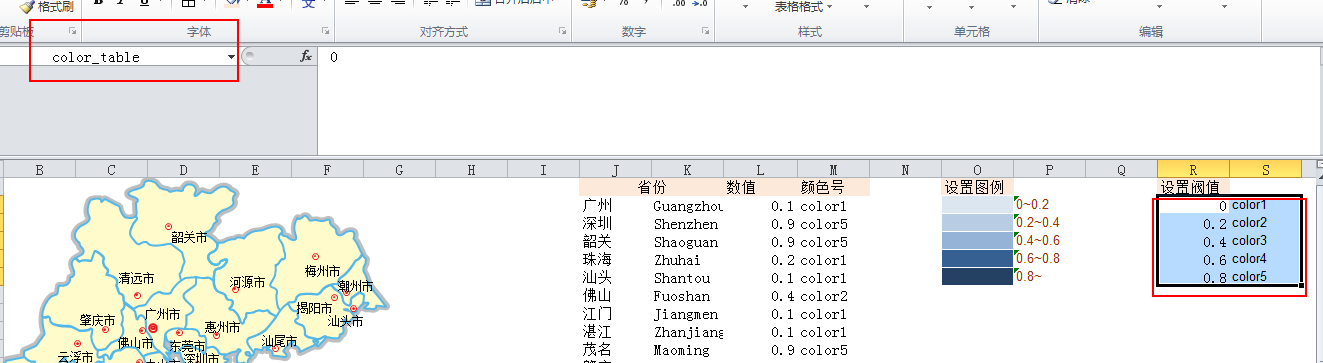1323x363 pixels.
Task: Click the fx insert function button
Action: [x=306, y=57]
